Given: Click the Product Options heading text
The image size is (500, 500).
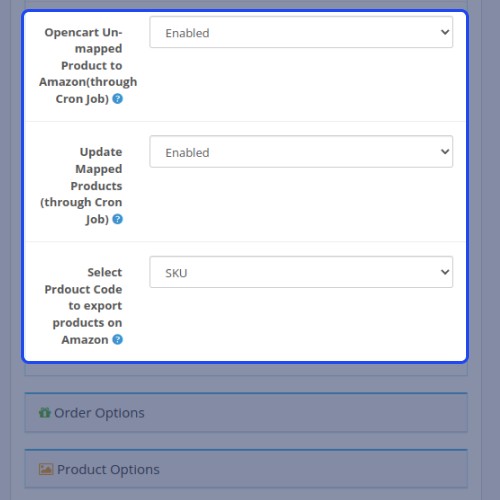Looking at the screenshot, I should click(x=108, y=469).
